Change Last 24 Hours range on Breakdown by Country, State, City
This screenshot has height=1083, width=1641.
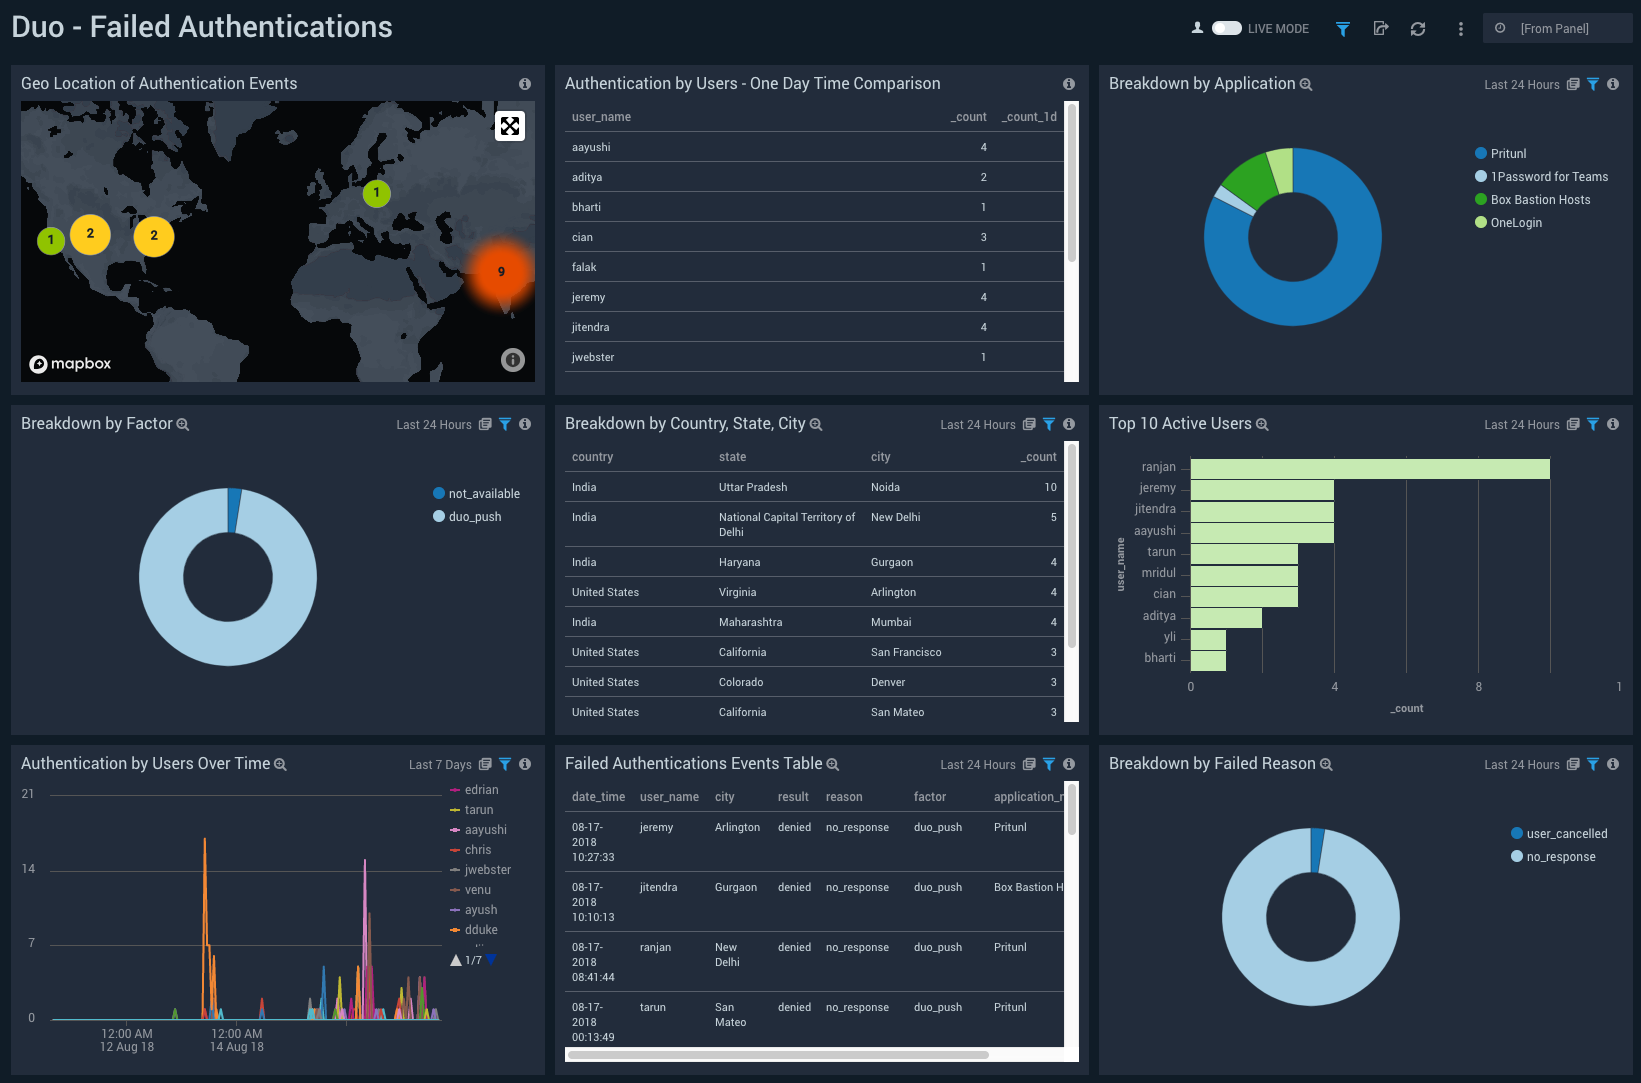[x=978, y=424]
